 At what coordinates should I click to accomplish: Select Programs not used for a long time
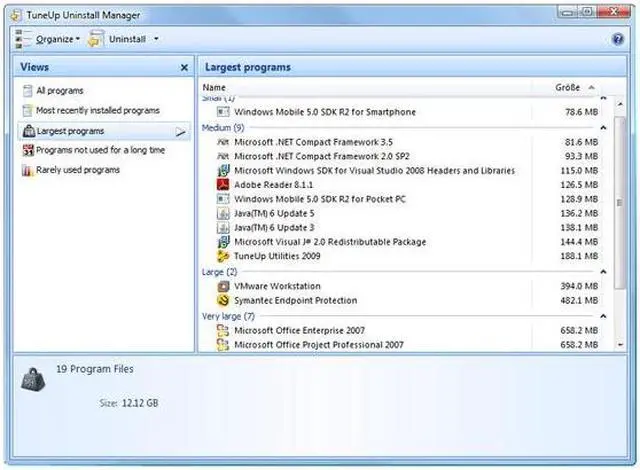point(100,150)
